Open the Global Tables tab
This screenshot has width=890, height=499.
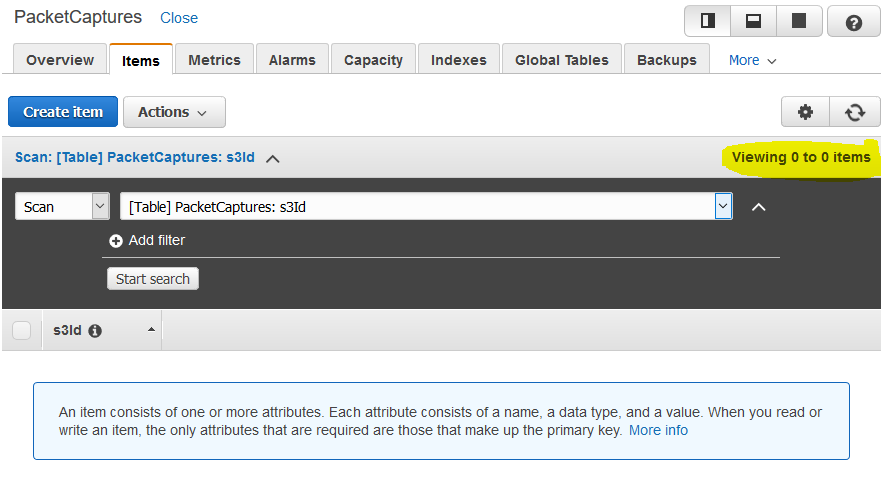pos(561,60)
